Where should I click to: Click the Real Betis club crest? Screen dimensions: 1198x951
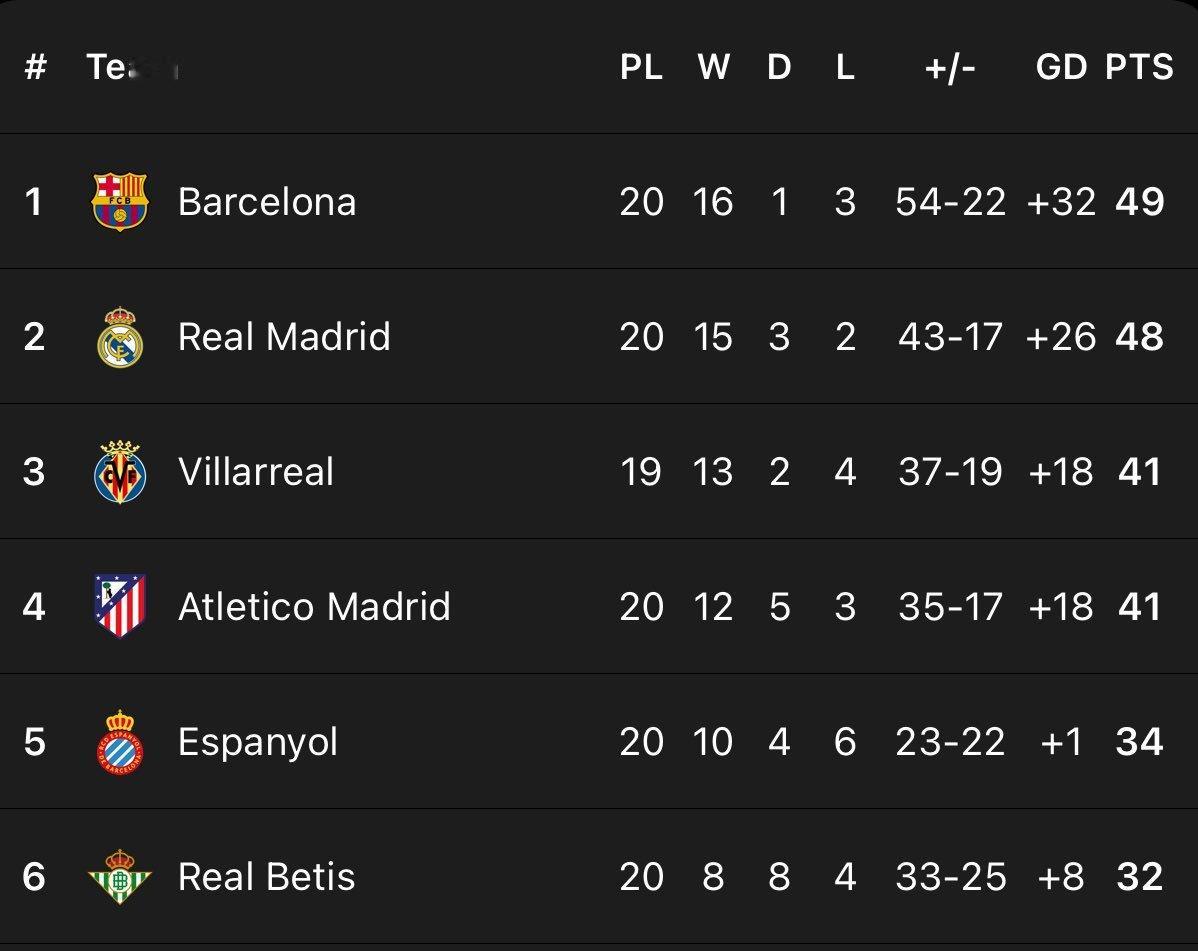120,876
